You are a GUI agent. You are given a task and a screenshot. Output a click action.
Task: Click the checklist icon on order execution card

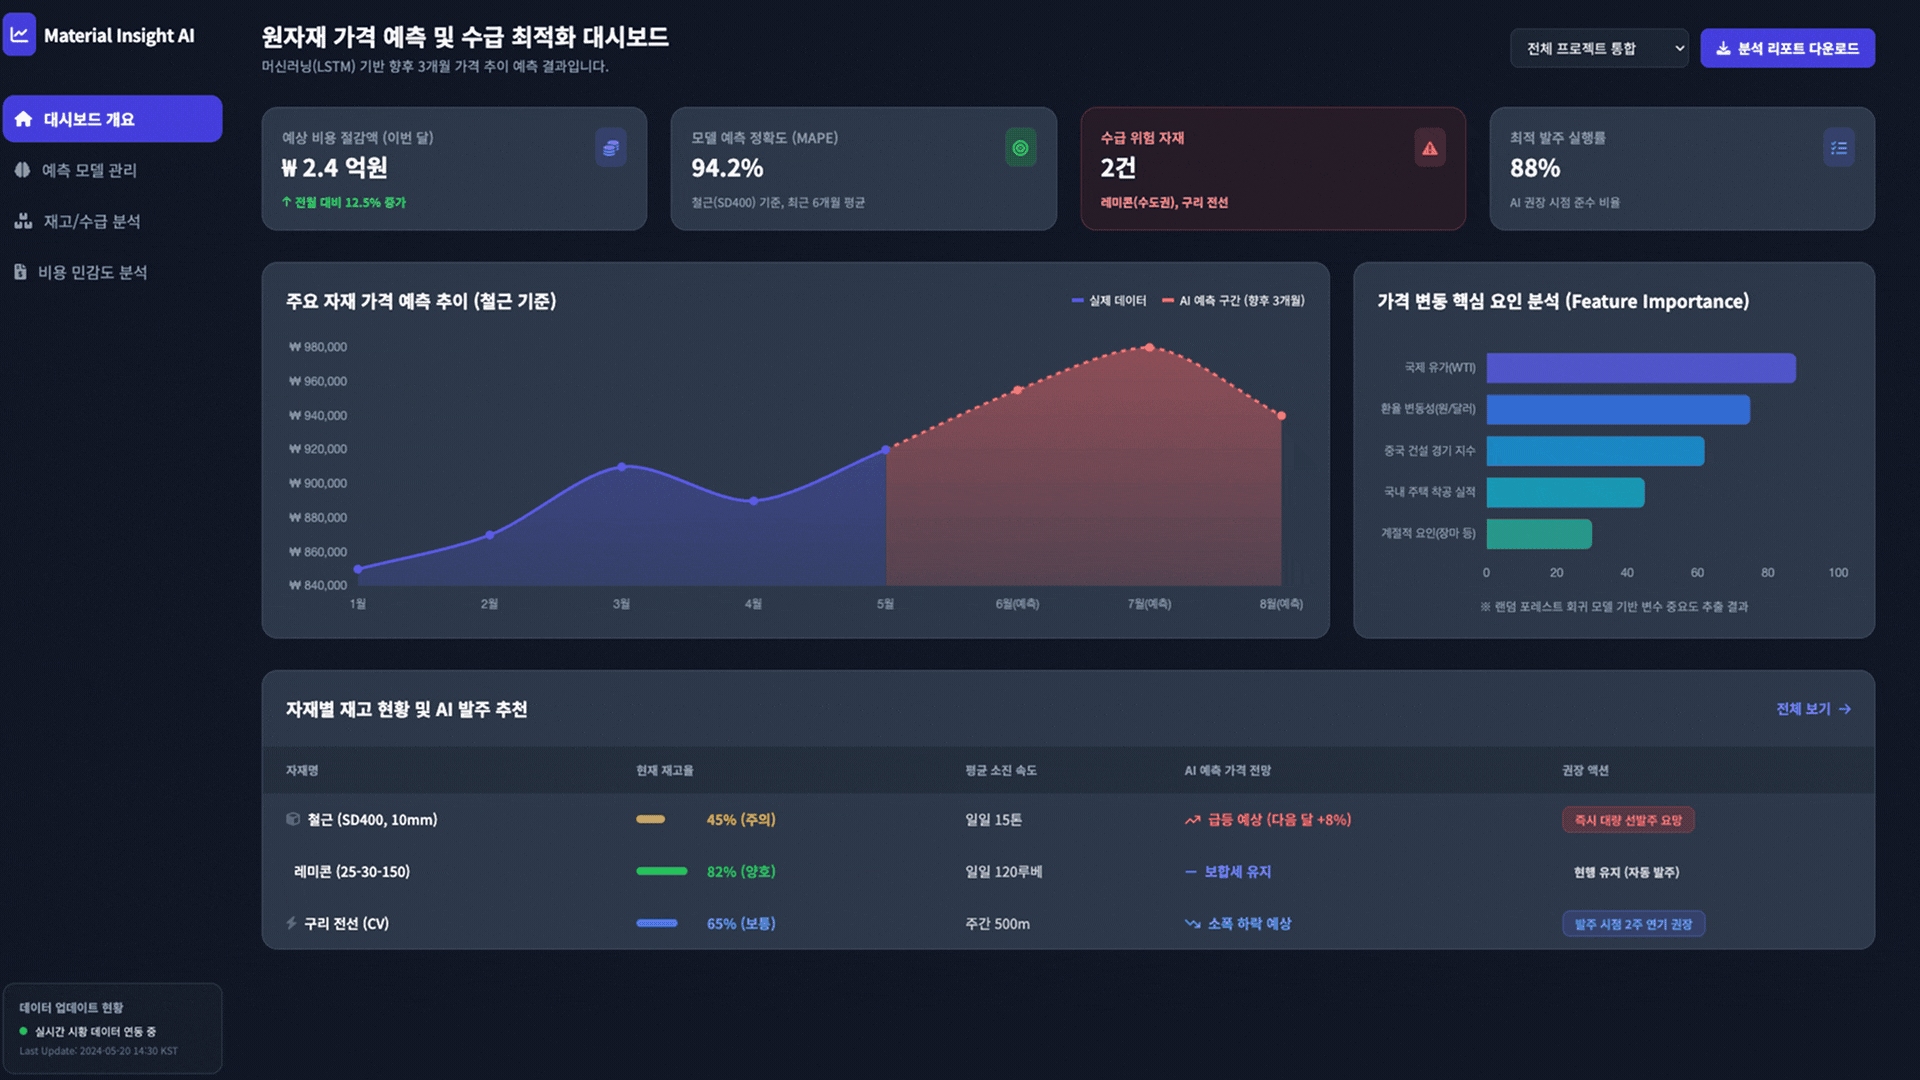(1838, 148)
